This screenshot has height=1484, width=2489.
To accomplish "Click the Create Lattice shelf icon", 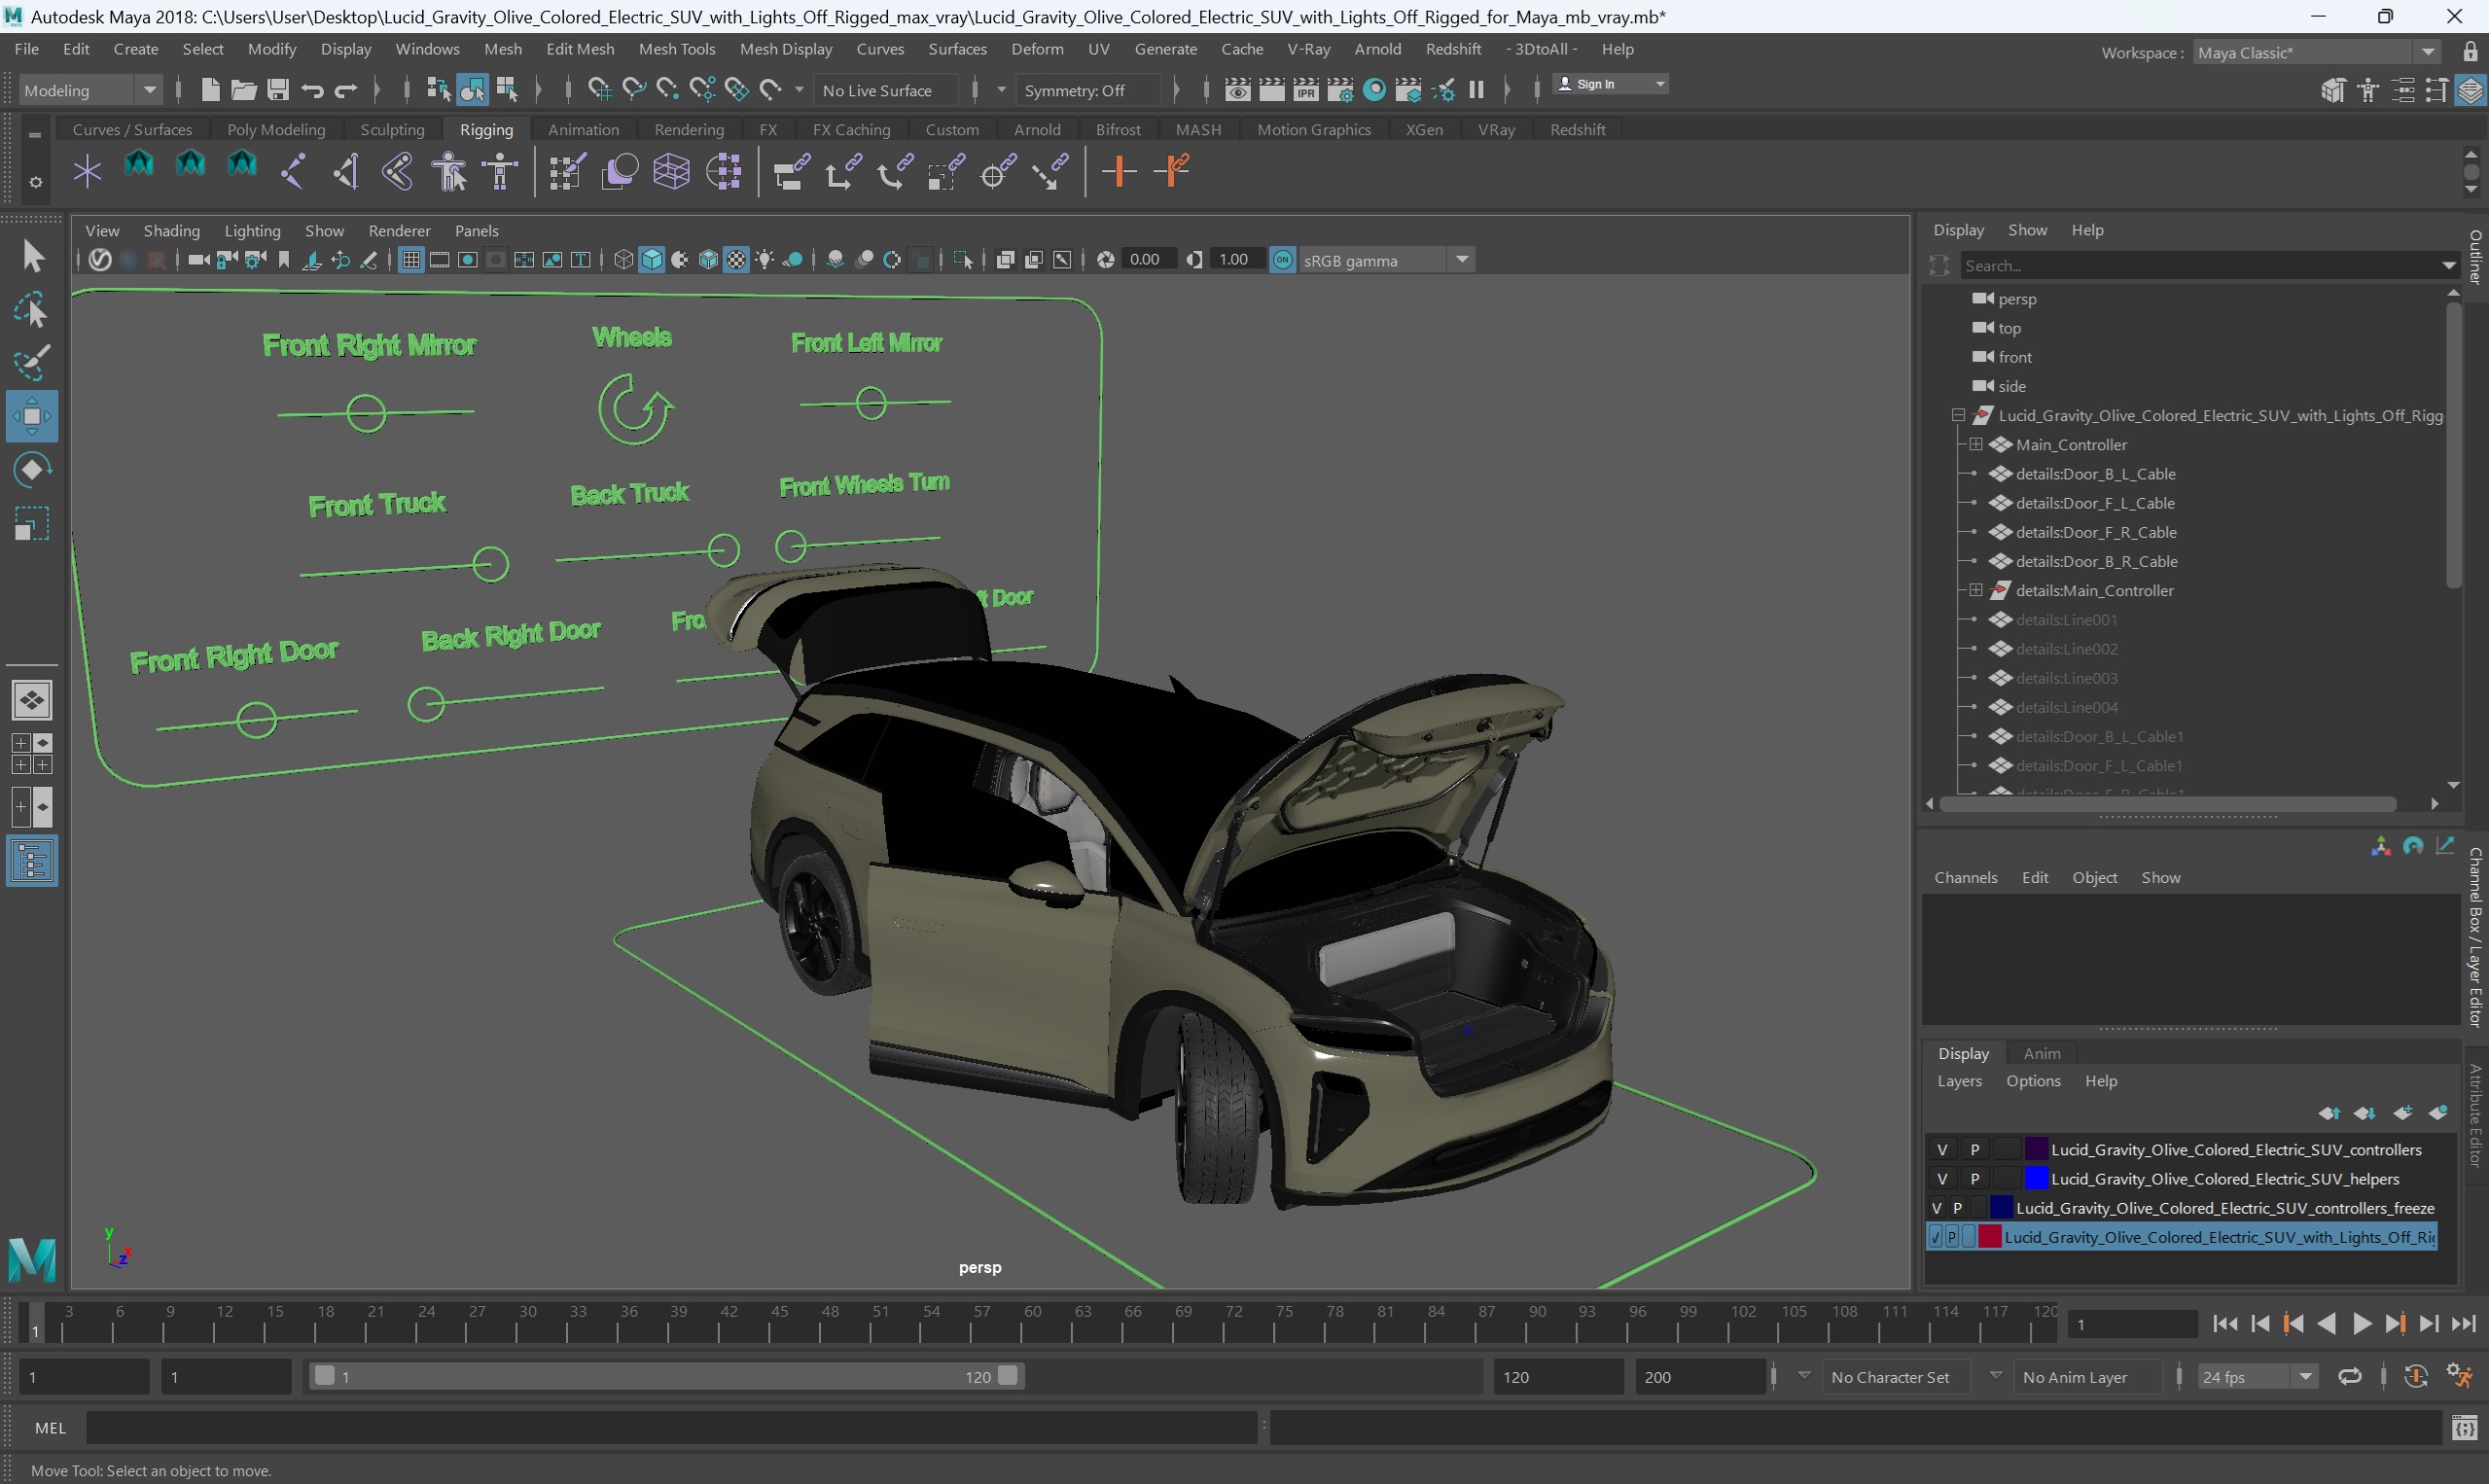I will [x=671, y=171].
